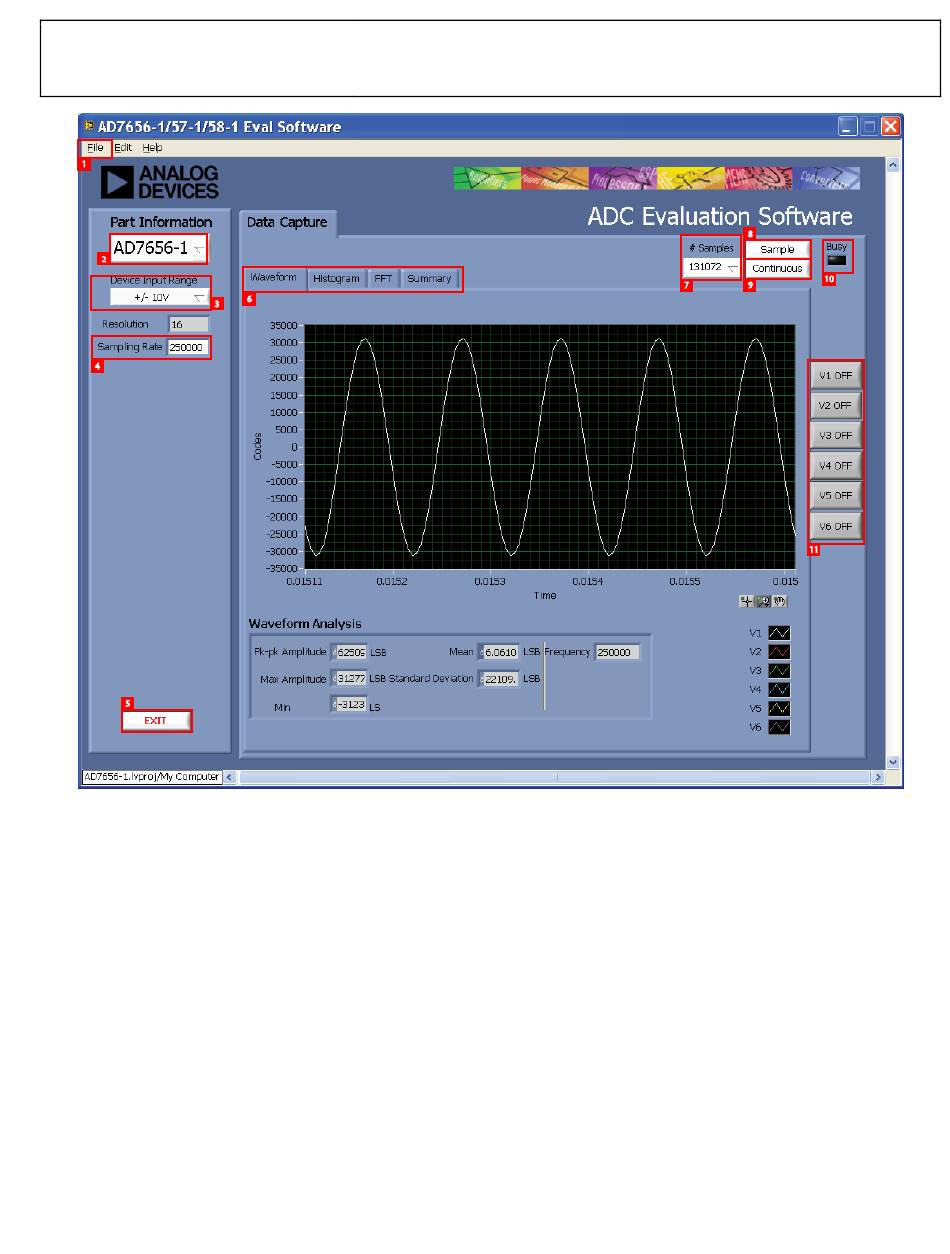
Task: Close the Eval Software window
Action: (890, 127)
